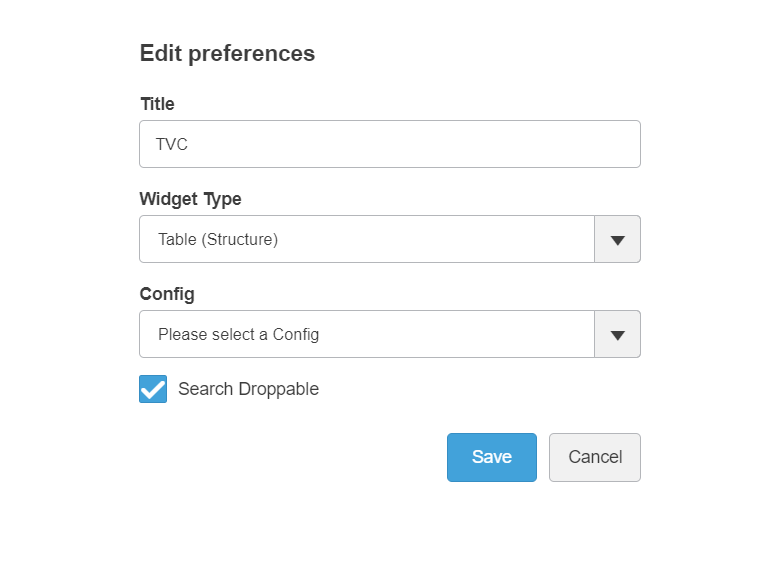Click the 'Table (Structure)' selected value text
Screen dimensions: 778x570
pos(218,239)
